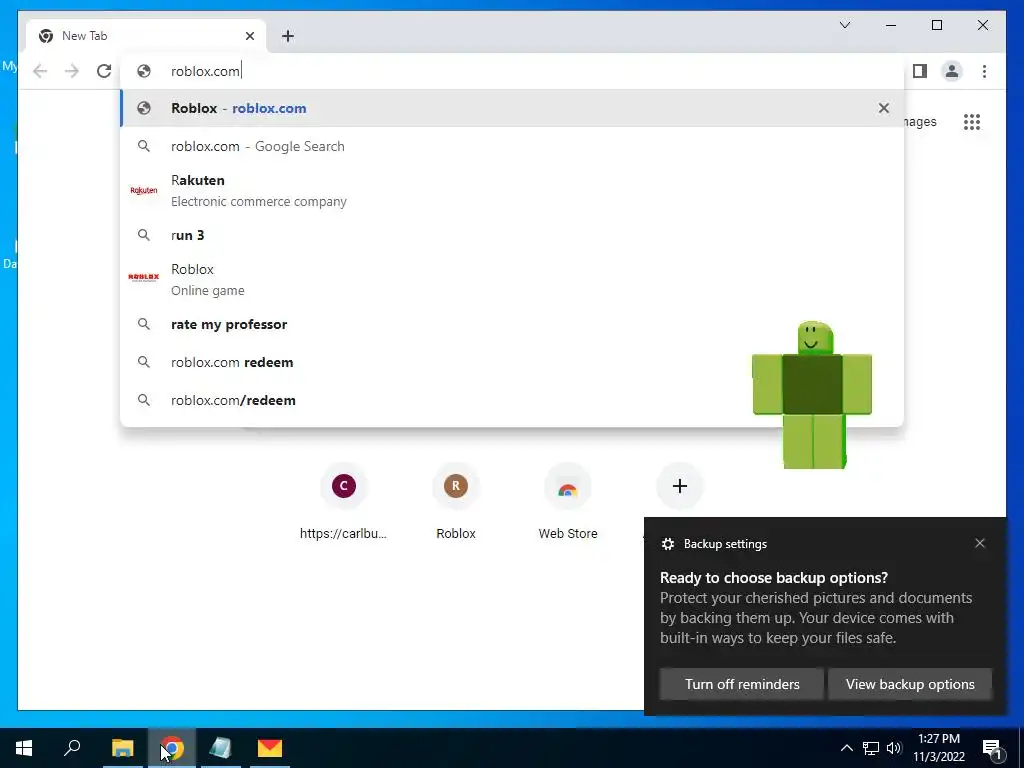Click View backup options button
The width and height of the screenshot is (1024, 768).
point(910,684)
